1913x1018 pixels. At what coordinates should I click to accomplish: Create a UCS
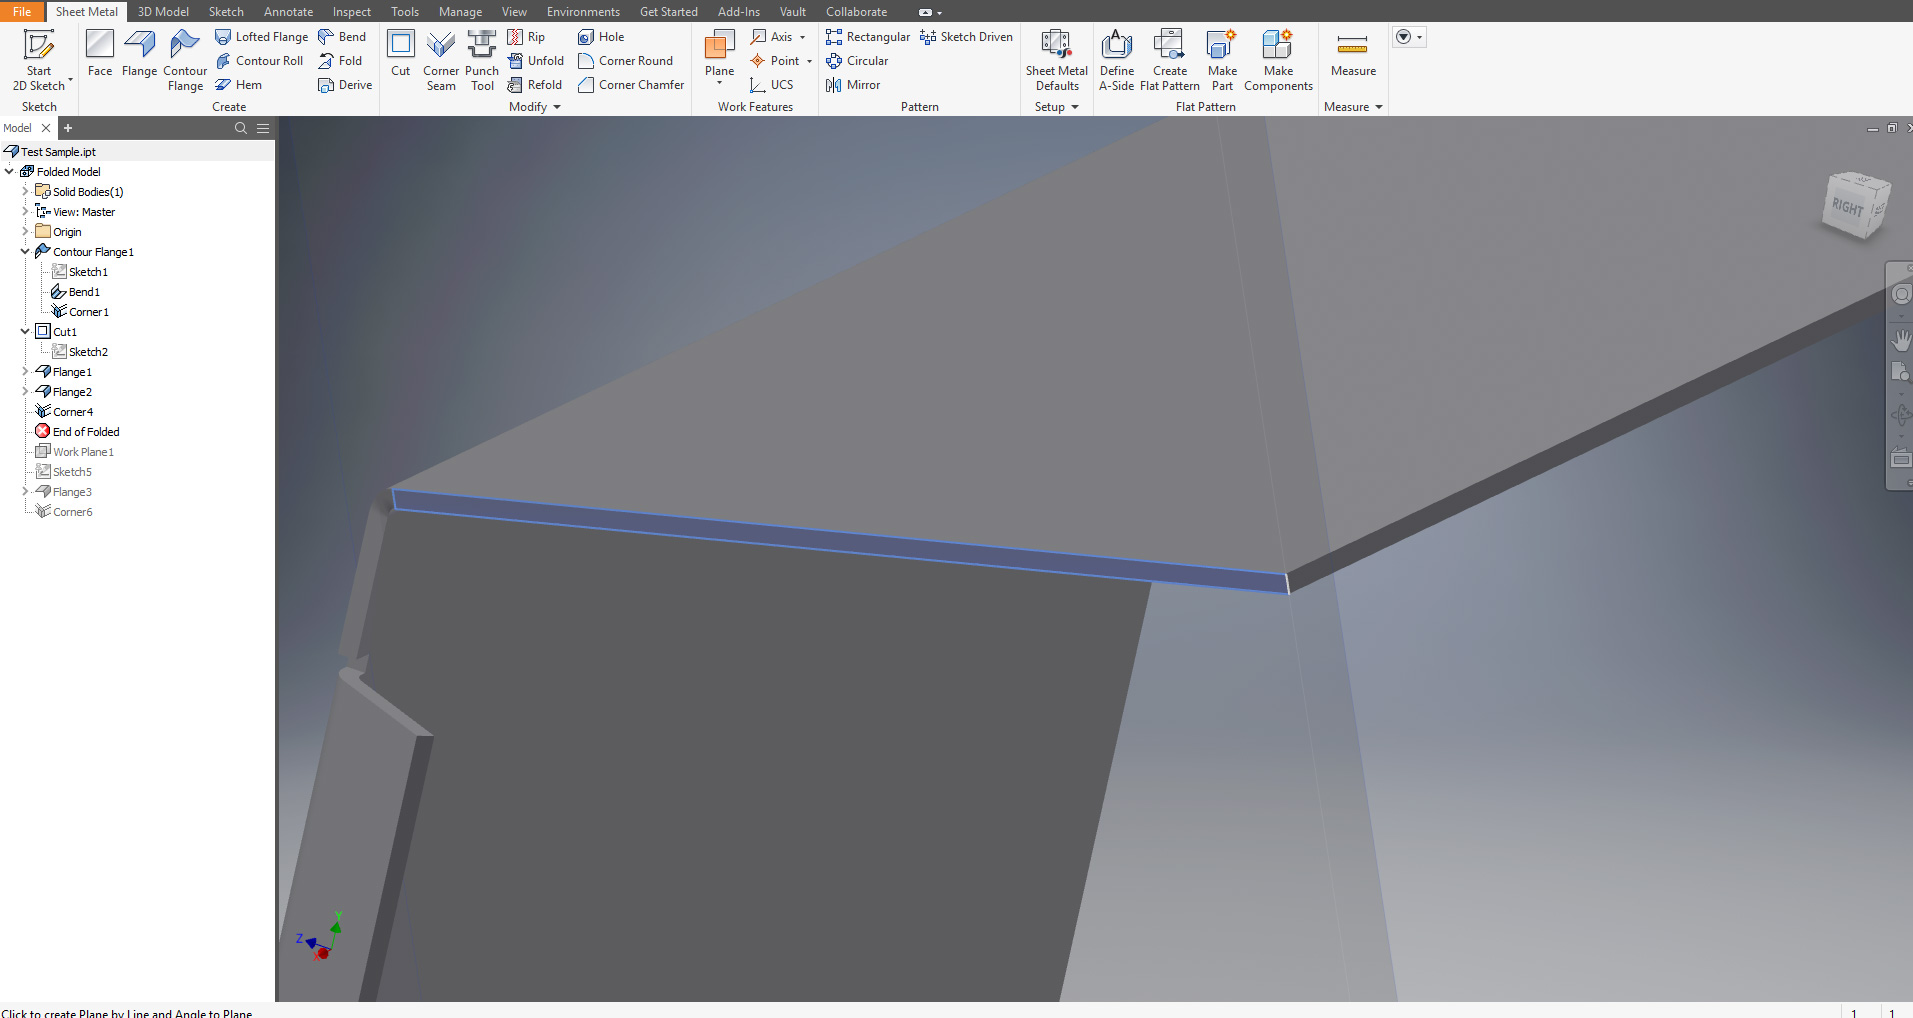click(x=772, y=85)
